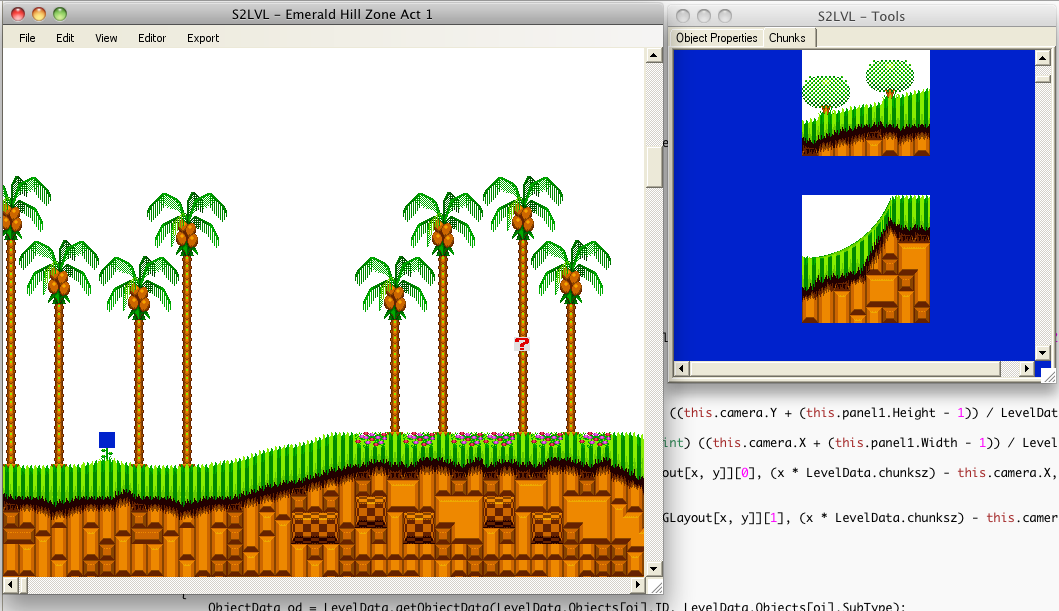
Task: Close the S2LVL Emerald Hill Zone window
Action: click(18, 14)
